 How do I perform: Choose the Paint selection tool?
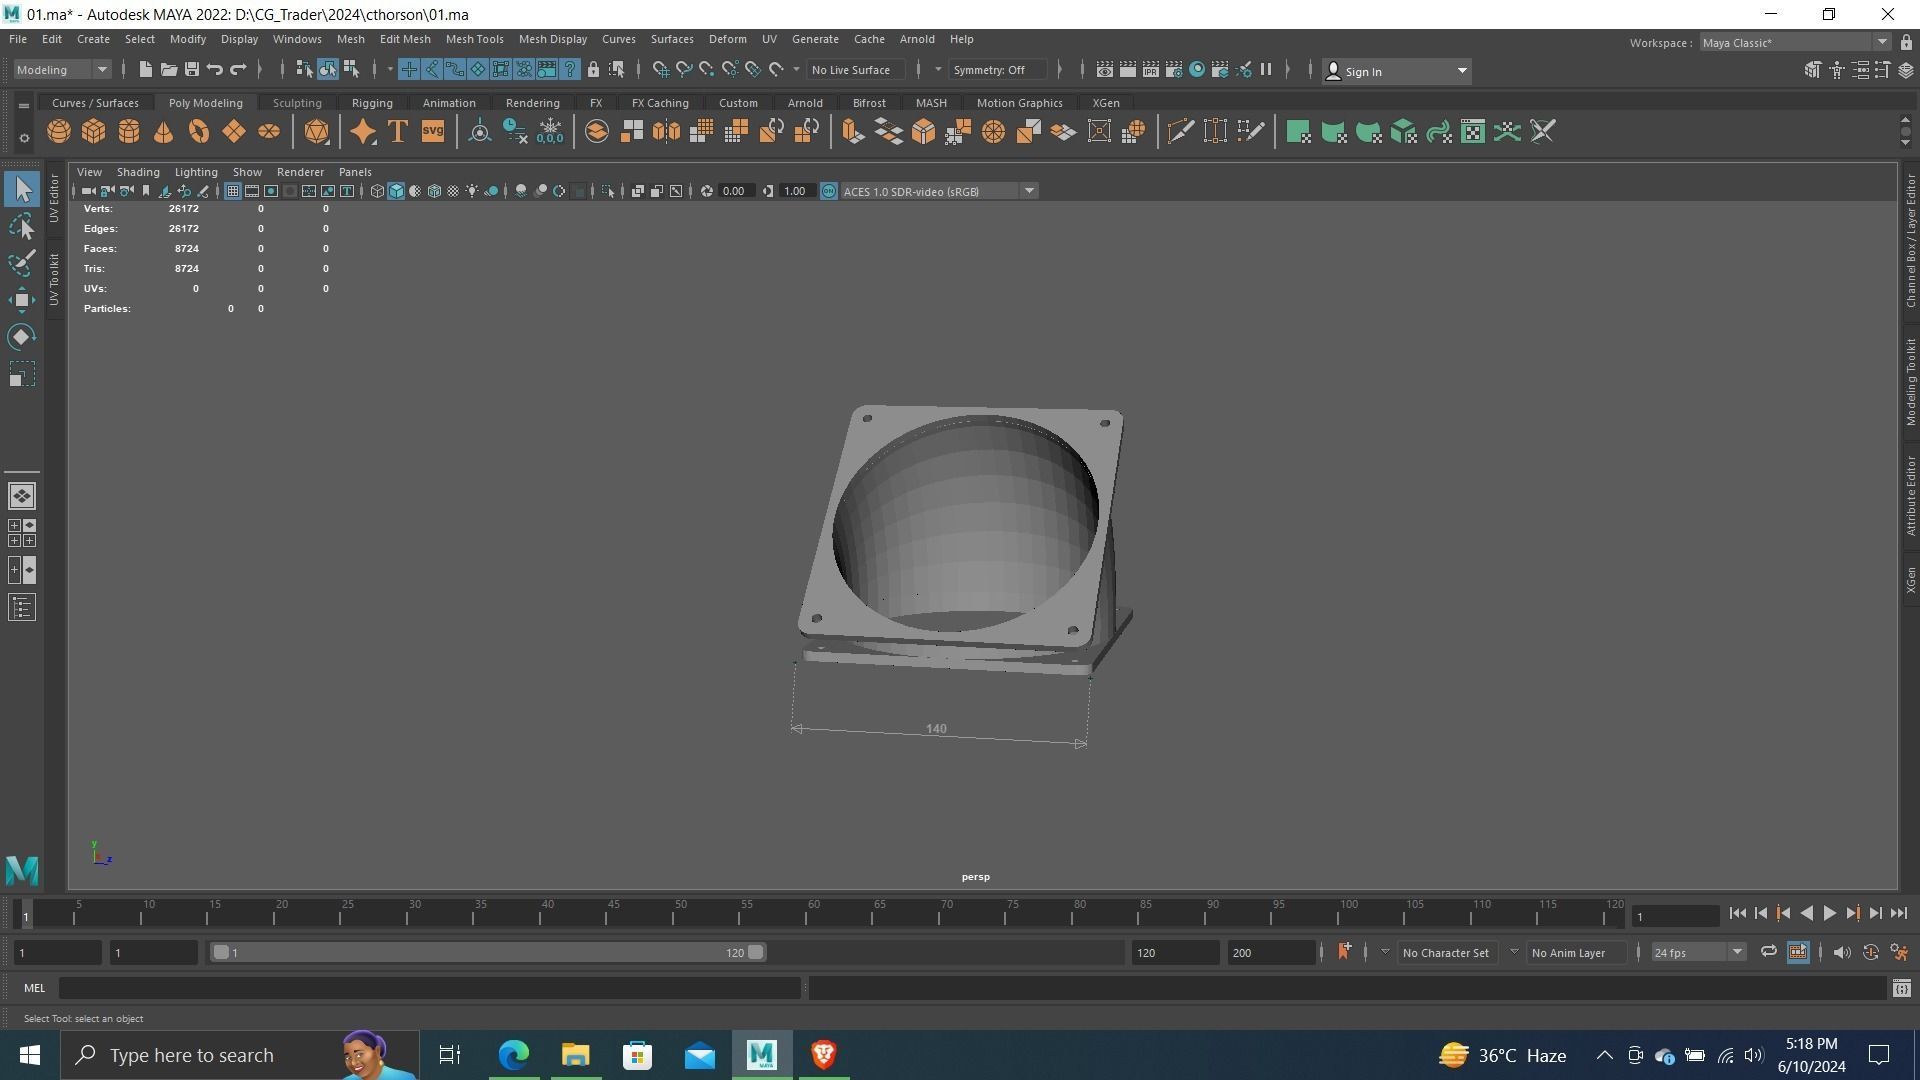[22, 264]
